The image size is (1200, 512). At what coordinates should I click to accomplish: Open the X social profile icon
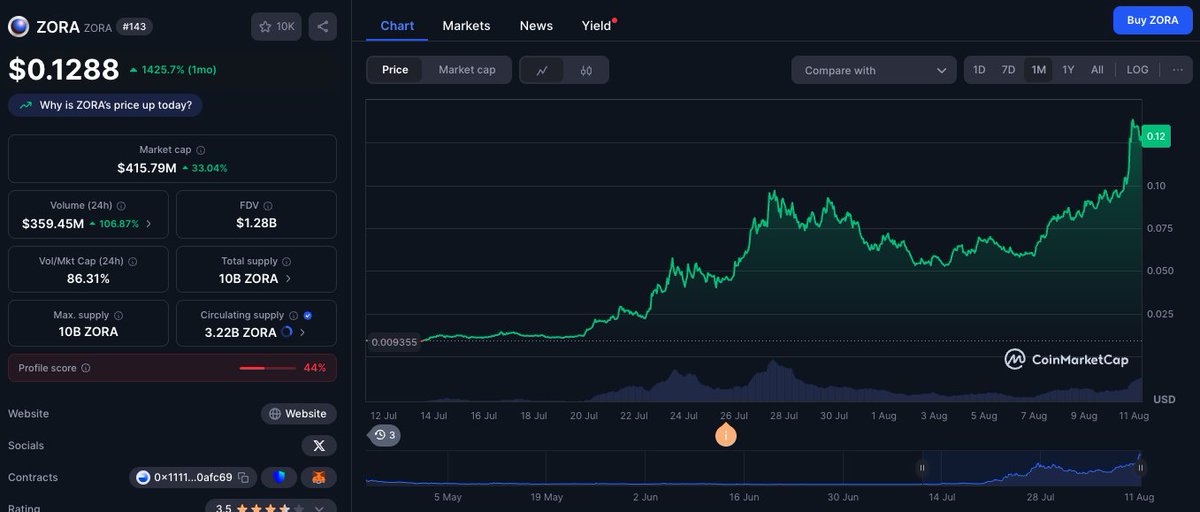319,446
